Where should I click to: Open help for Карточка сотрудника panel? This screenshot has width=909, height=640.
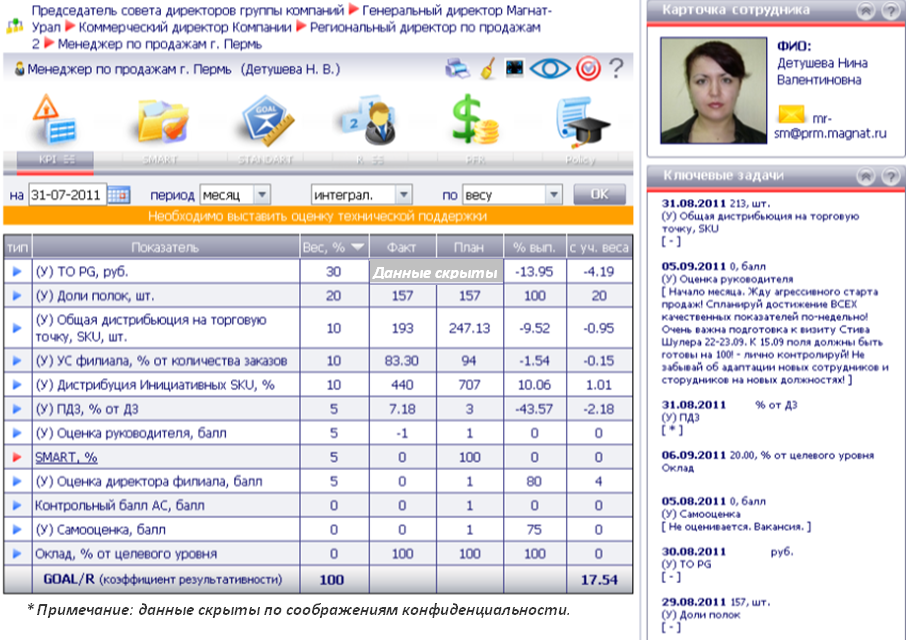point(890,10)
